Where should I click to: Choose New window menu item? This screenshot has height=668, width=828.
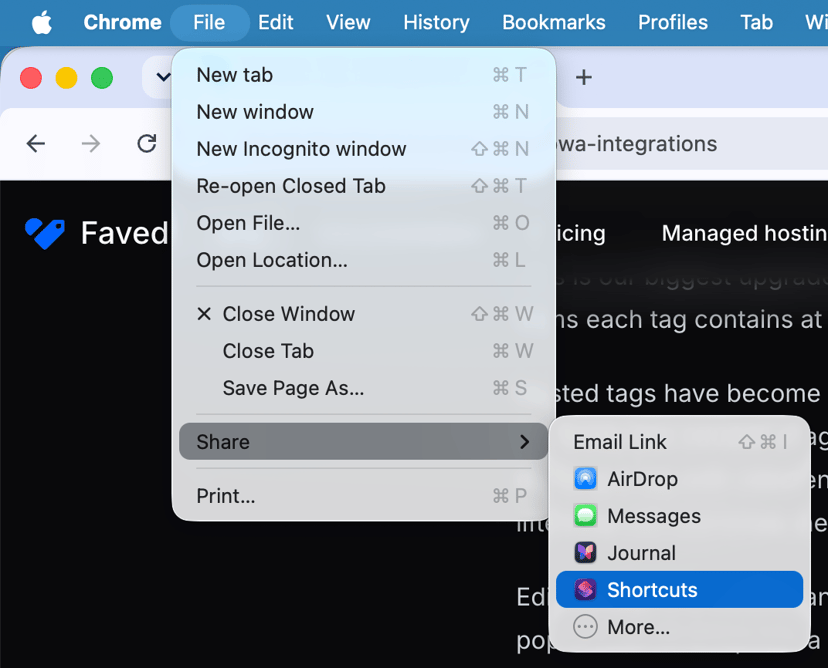tap(363, 112)
